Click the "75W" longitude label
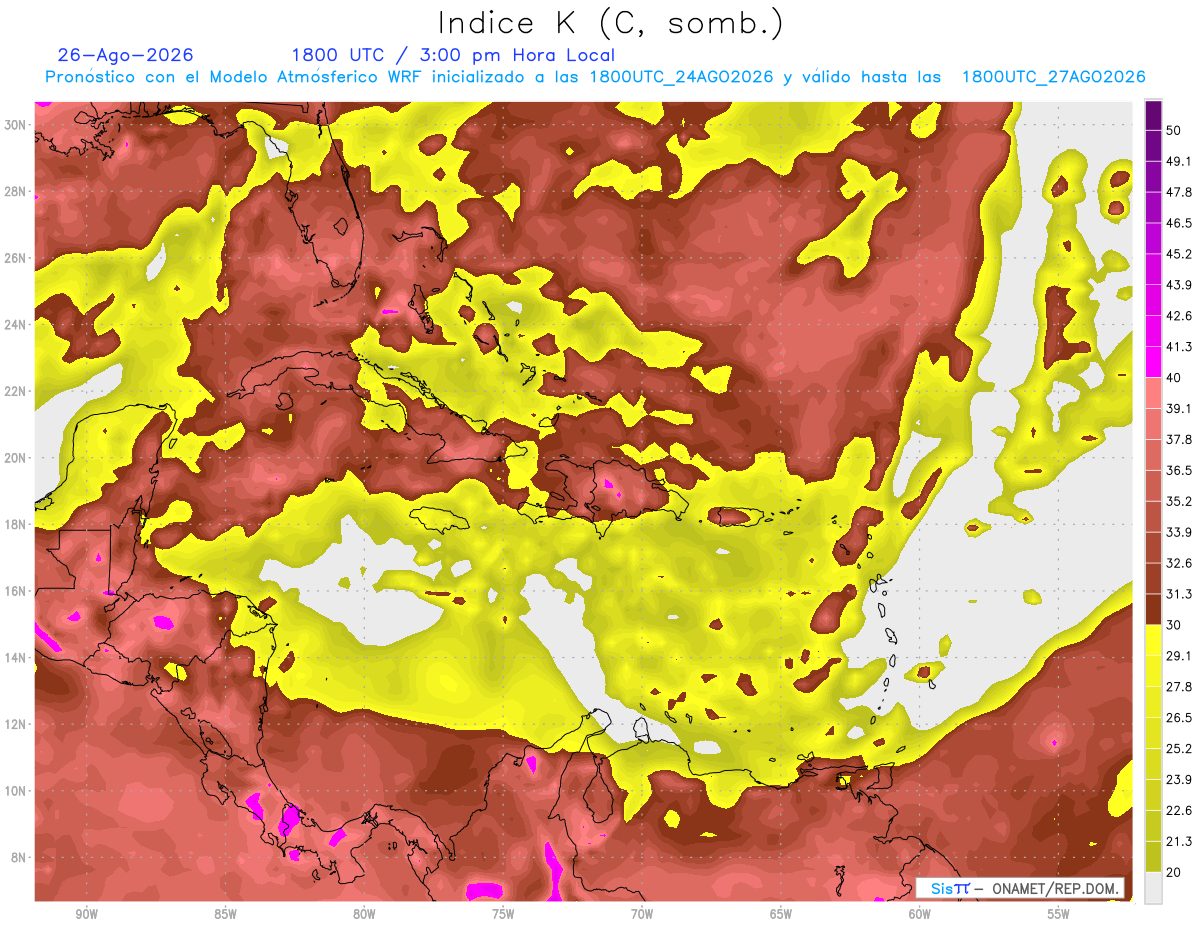The image size is (1200, 927). (503, 914)
